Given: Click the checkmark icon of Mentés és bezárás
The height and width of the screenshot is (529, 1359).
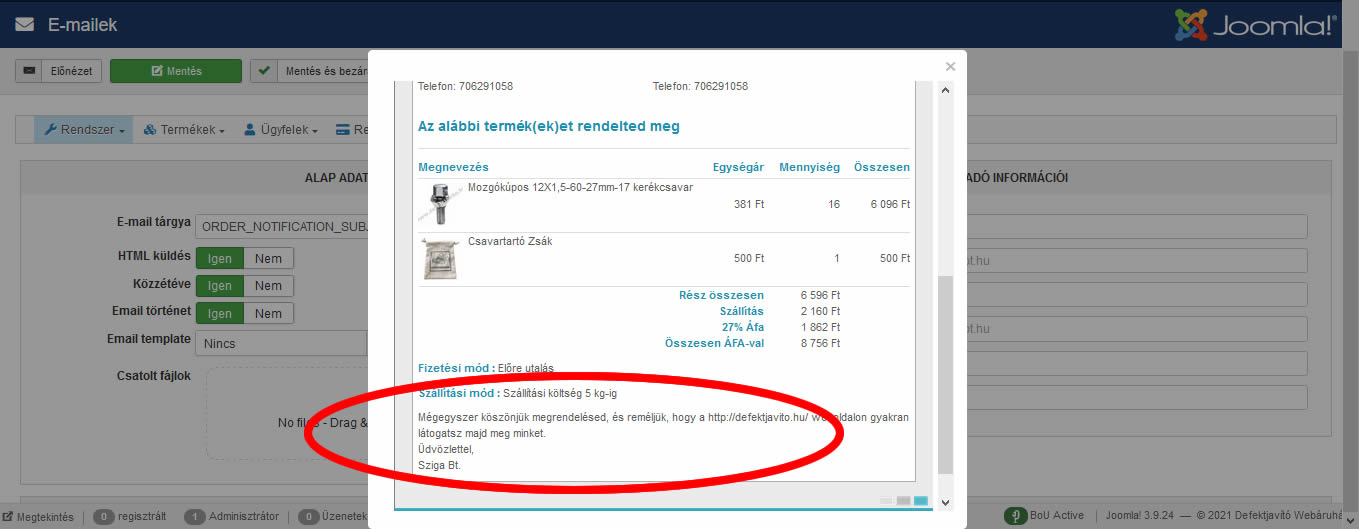Looking at the screenshot, I should click(x=264, y=71).
